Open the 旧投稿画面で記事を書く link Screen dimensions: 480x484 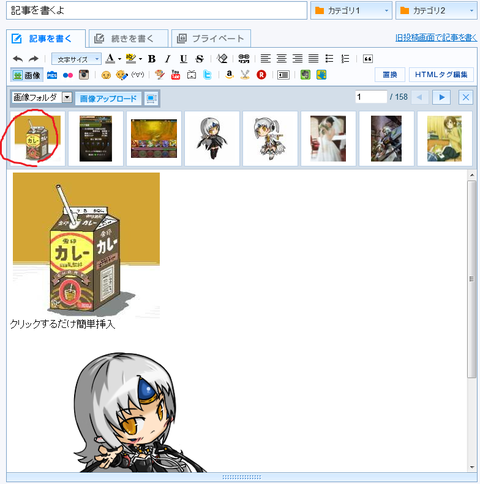tap(436, 38)
